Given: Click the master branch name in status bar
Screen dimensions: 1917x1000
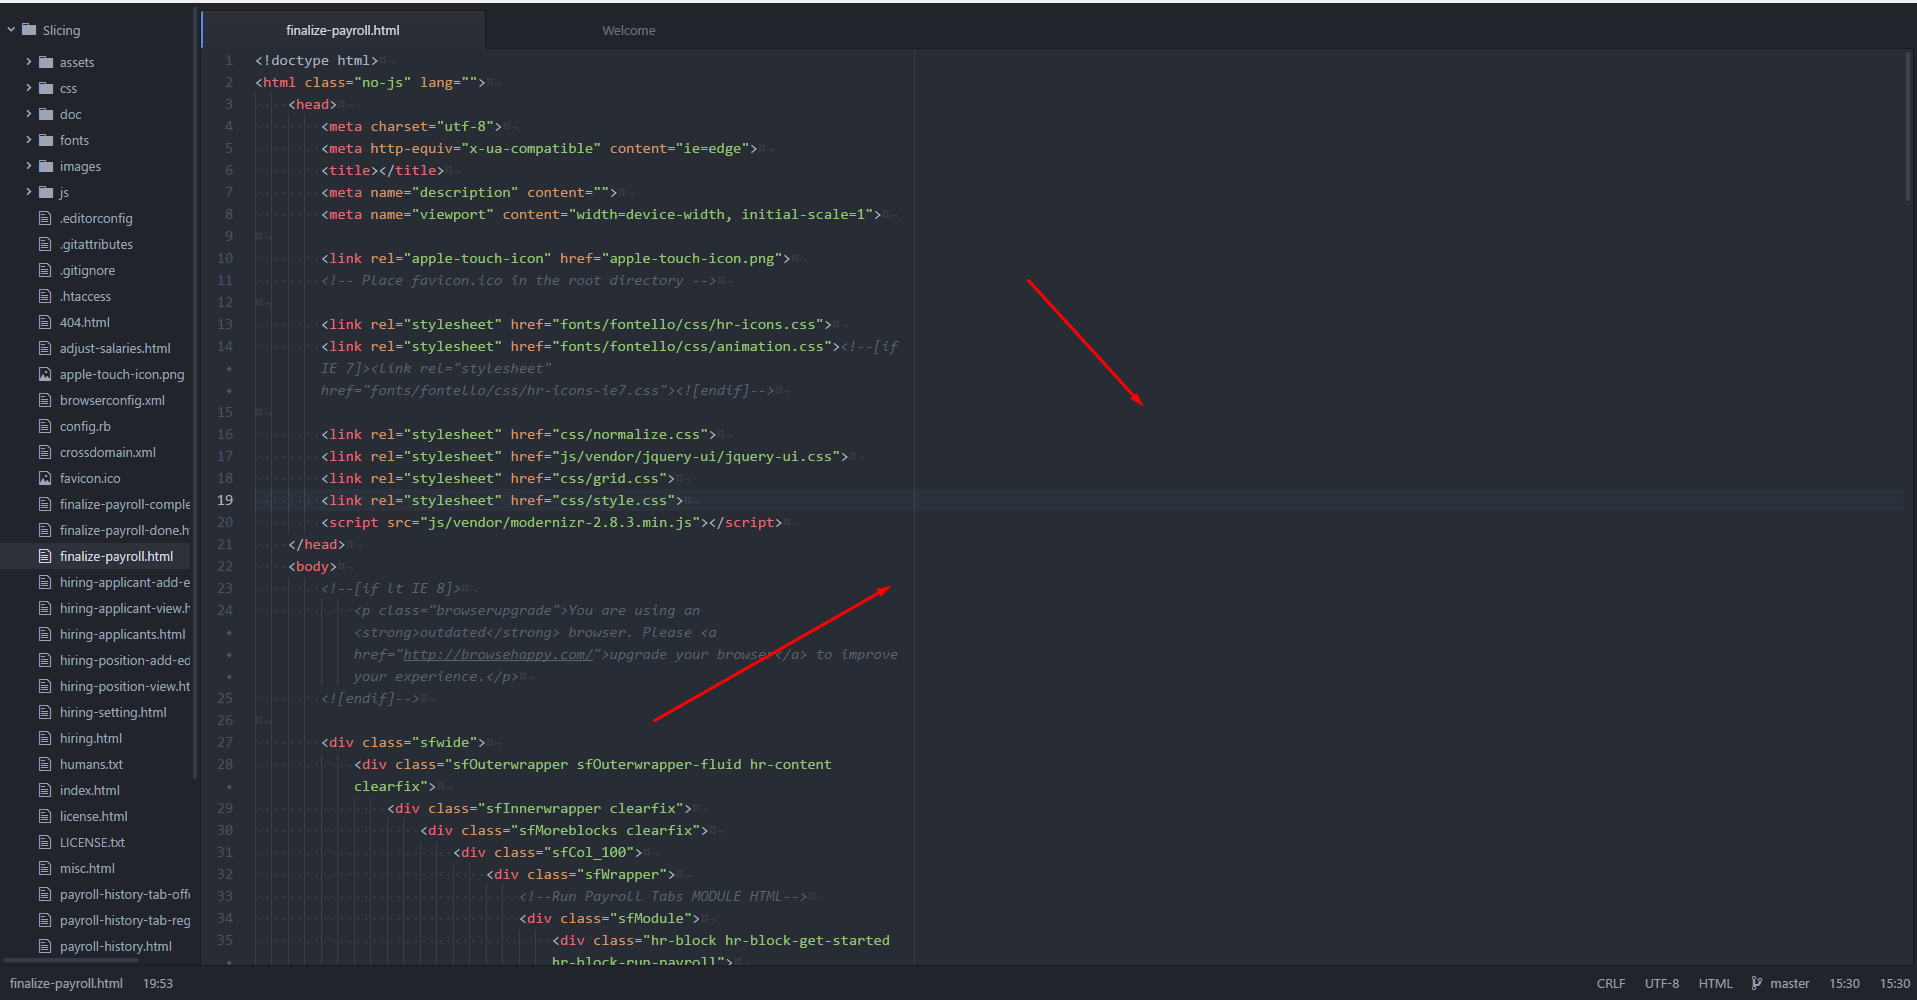Looking at the screenshot, I should pyautogui.click(x=1790, y=983).
